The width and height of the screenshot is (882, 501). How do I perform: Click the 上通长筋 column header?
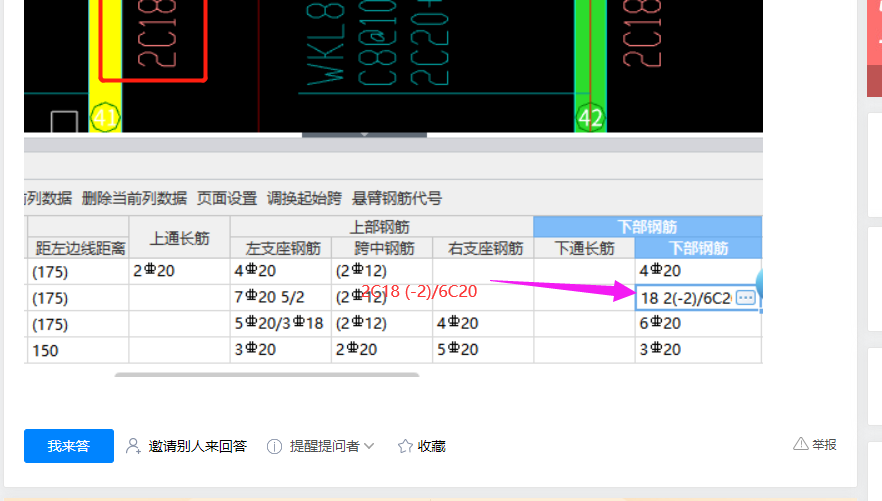(179, 238)
